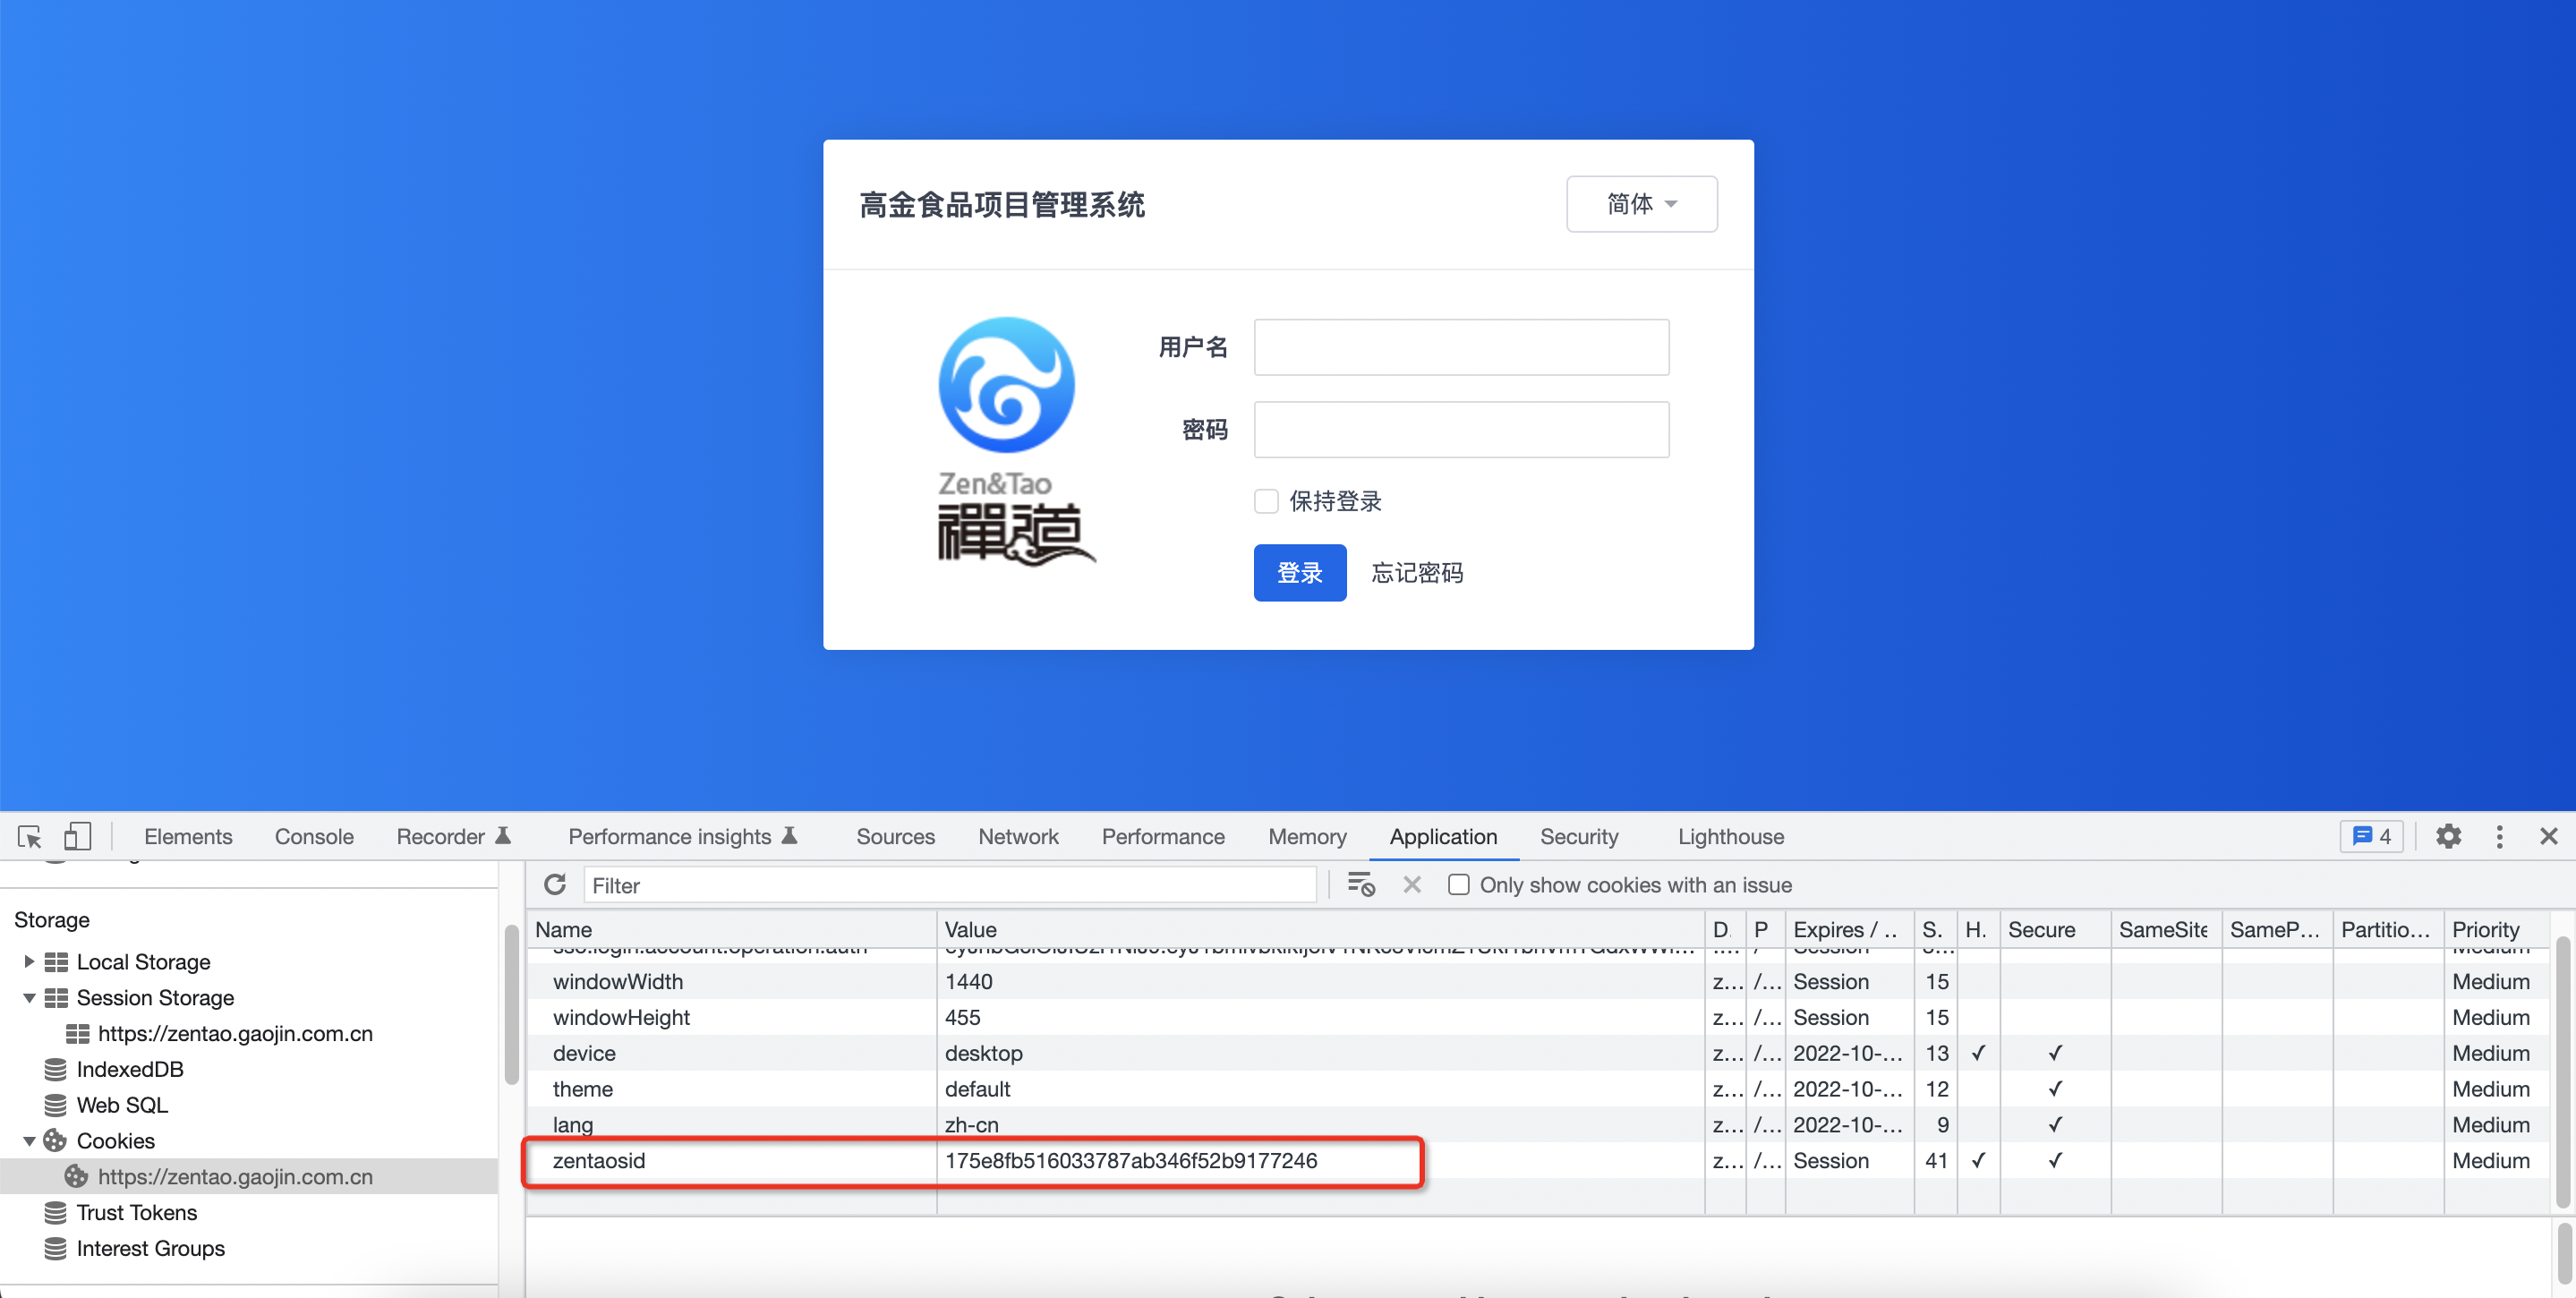Viewport: 2576px width, 1298px height.
Task: Enable Only show cookies with an issue
Action: pos(1459,885)
